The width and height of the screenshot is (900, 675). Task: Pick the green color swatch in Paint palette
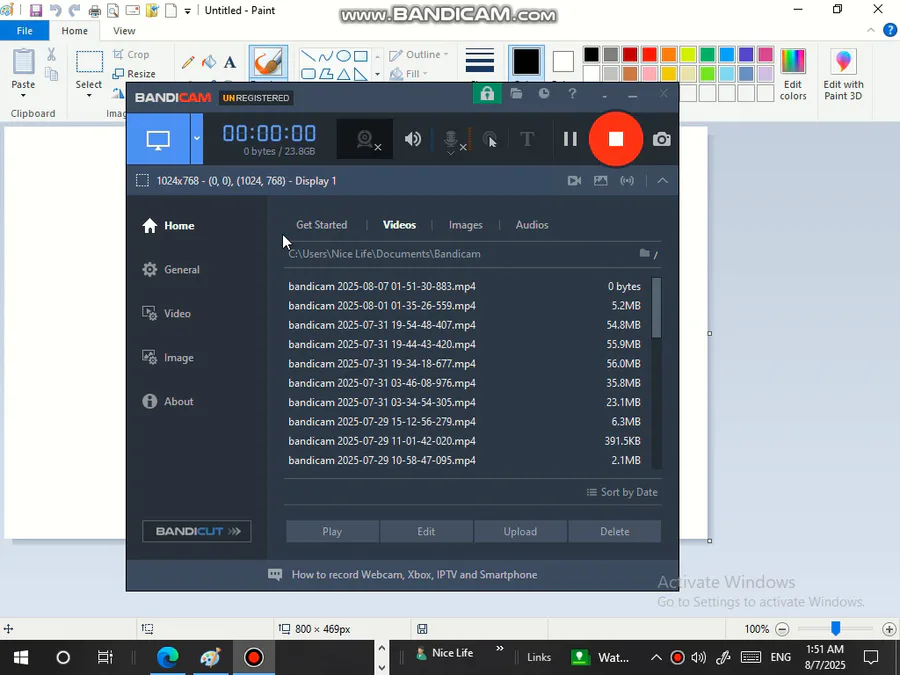[x=708, y=55]
